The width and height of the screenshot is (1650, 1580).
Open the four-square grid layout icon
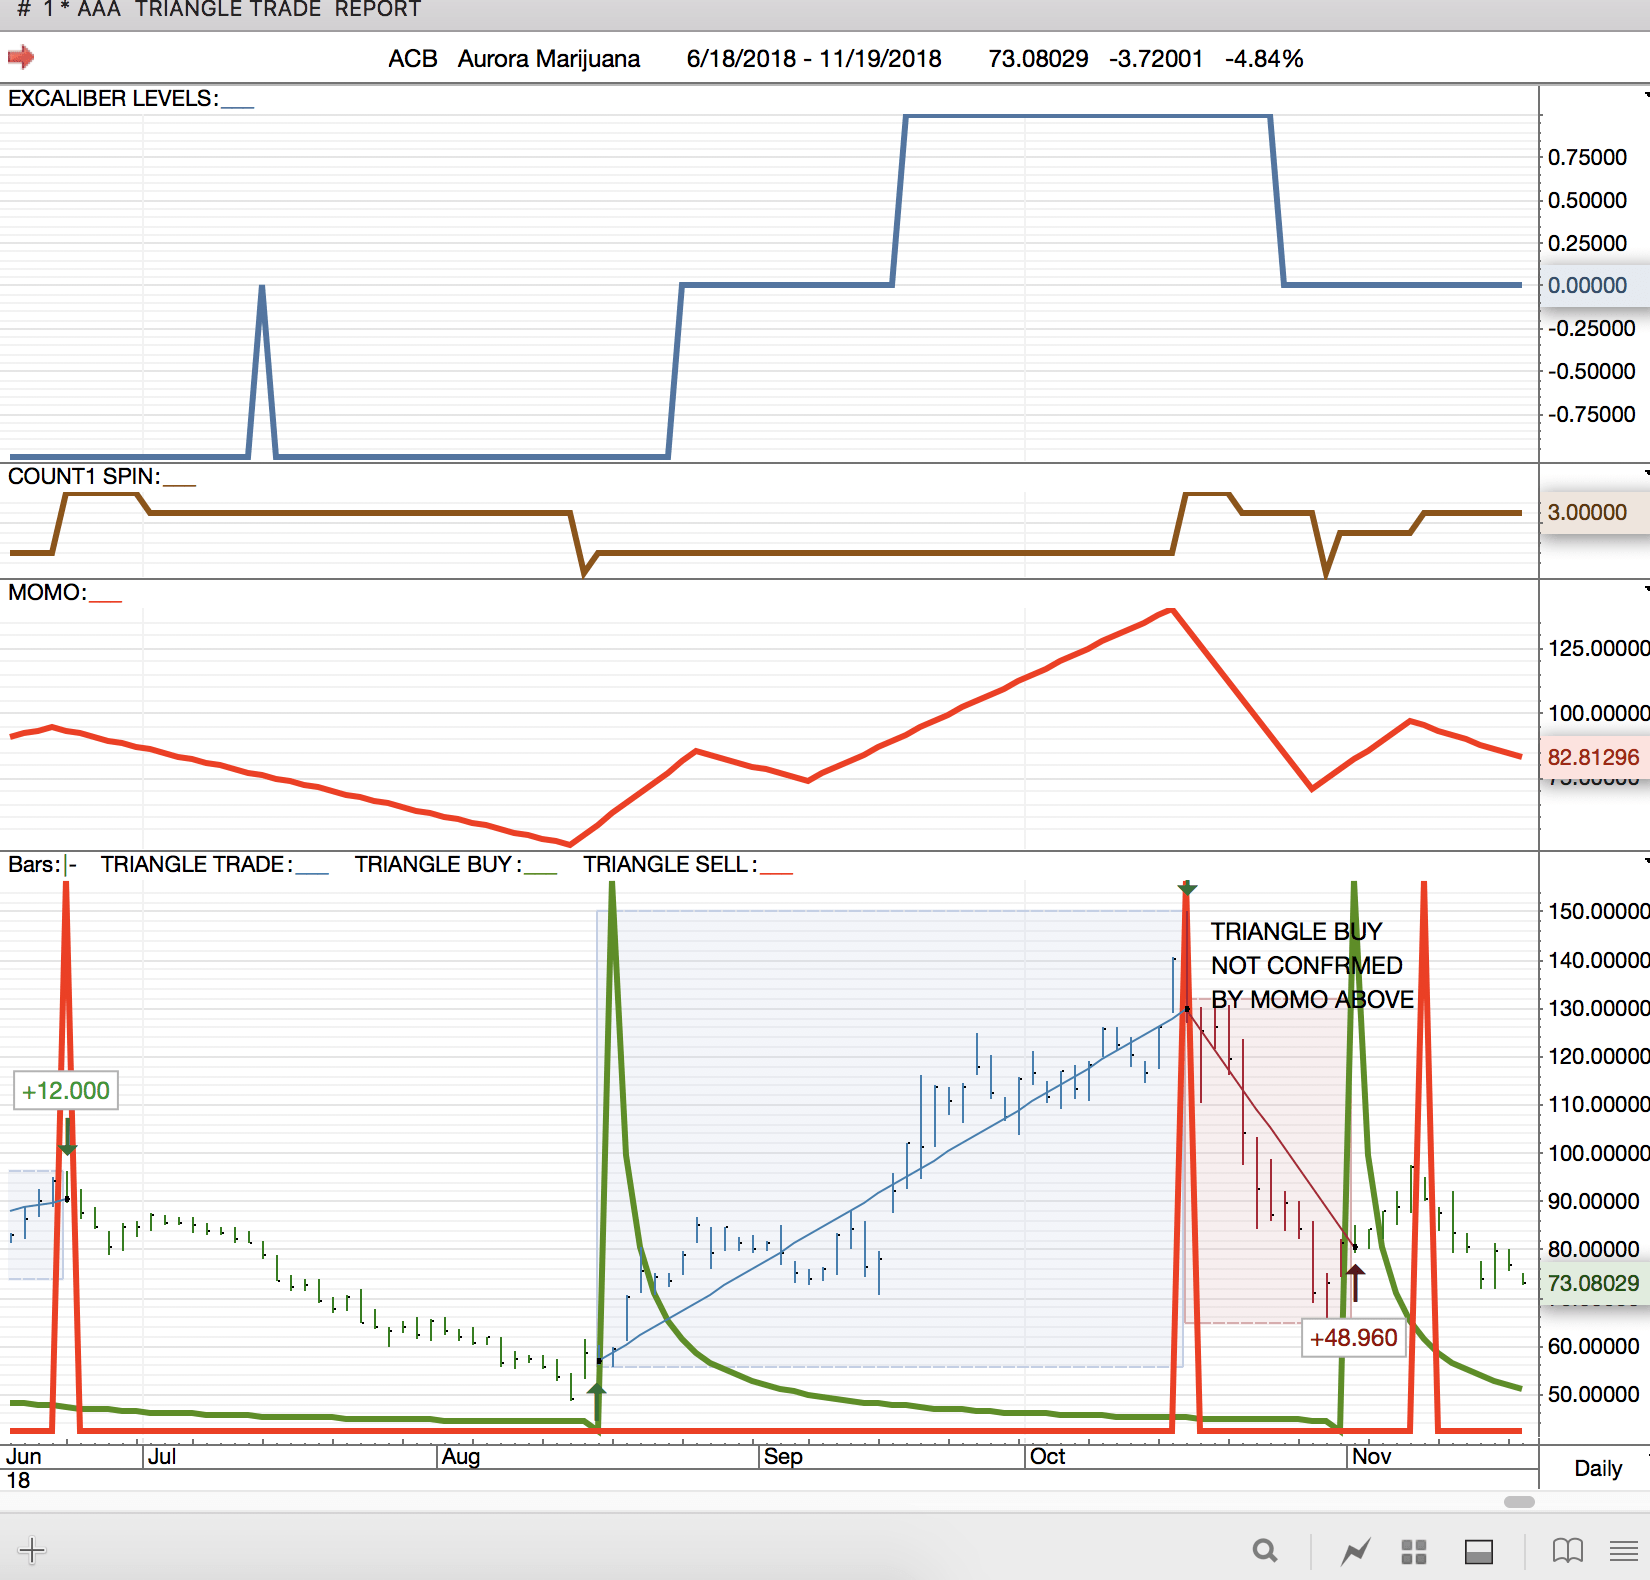pyautogui.click(x=1413, y=1551)
